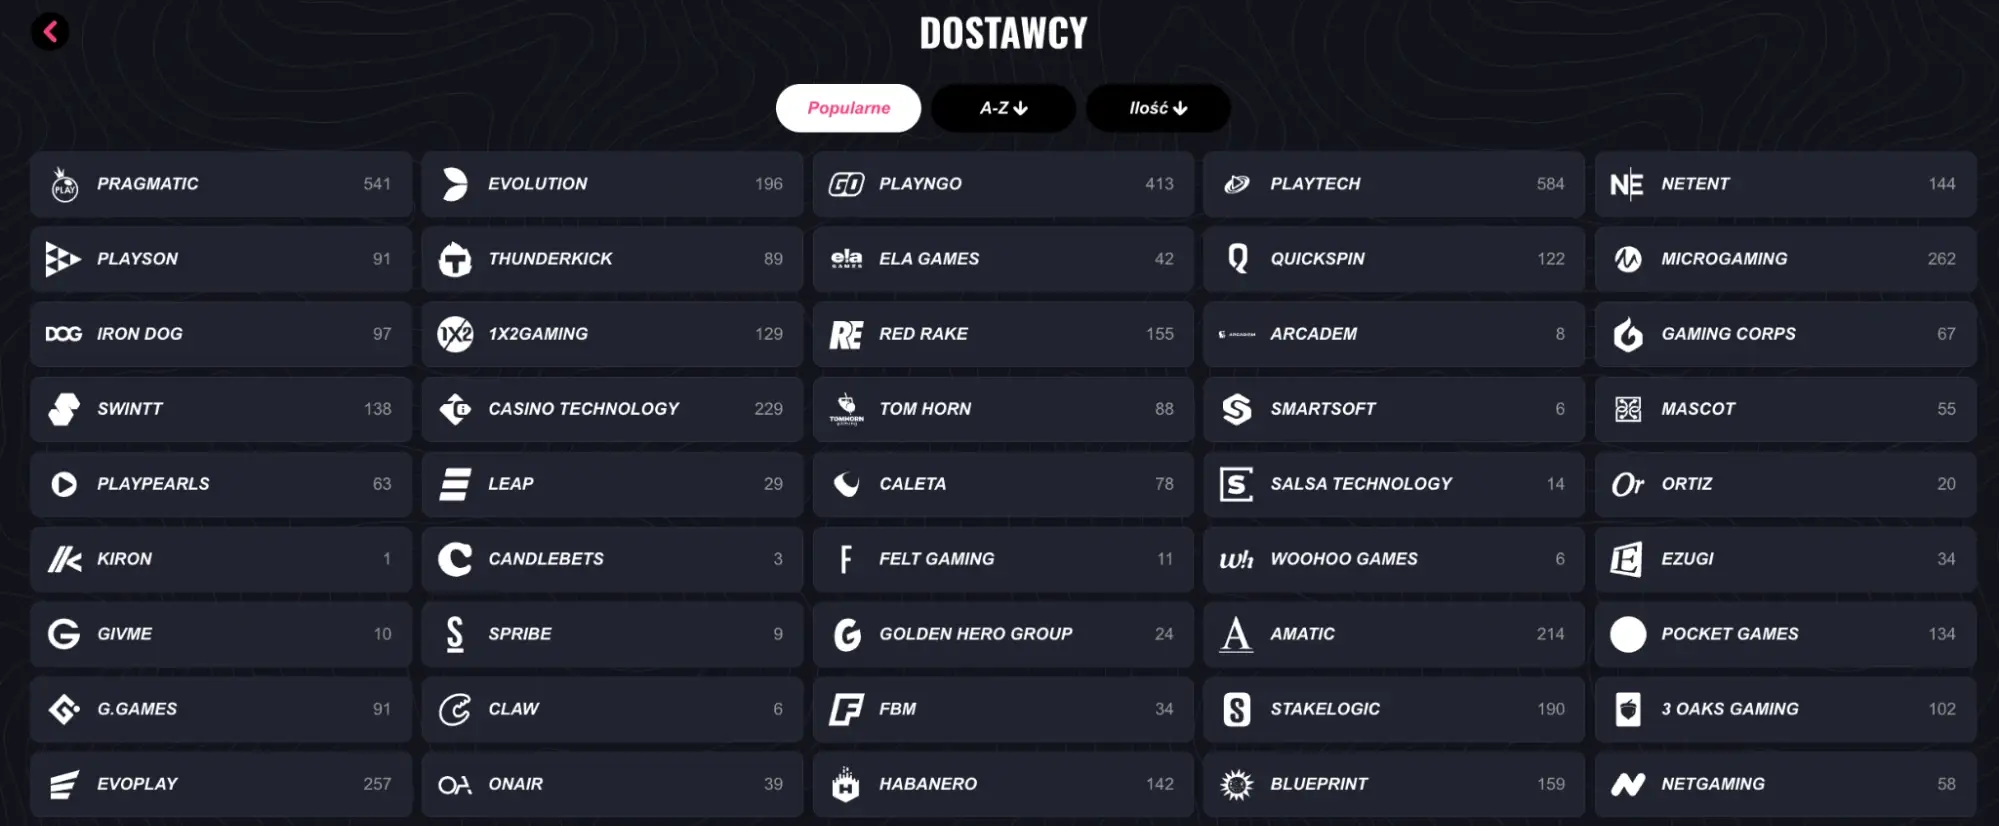Click the Ezugi E logo icon
The width and height of the screenshot is (1999, 826).
tap(1627, 559)
